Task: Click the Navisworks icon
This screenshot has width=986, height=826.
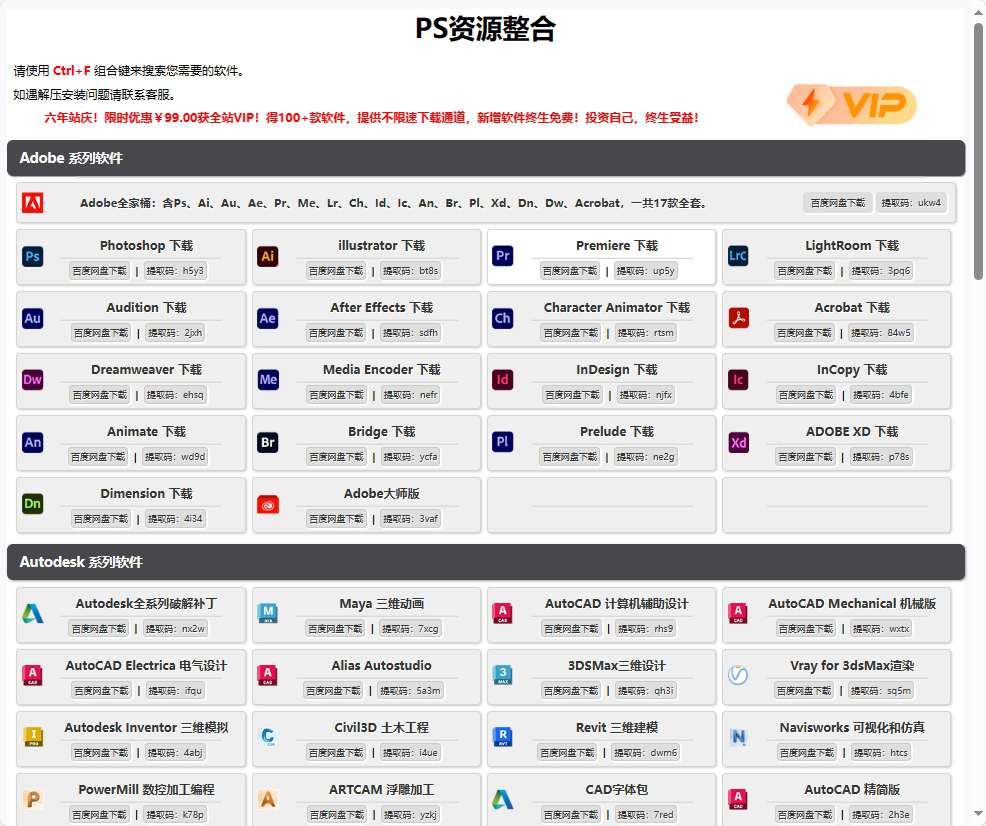Action: click(x=738, y=738)
